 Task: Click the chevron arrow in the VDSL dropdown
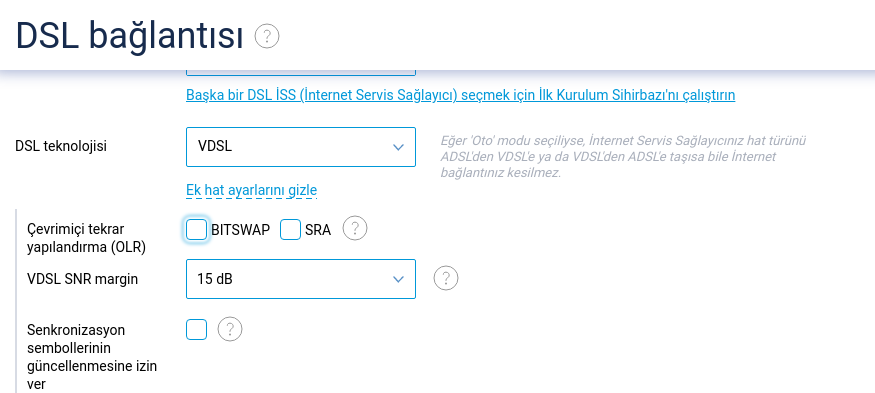(x=398, y=147)
